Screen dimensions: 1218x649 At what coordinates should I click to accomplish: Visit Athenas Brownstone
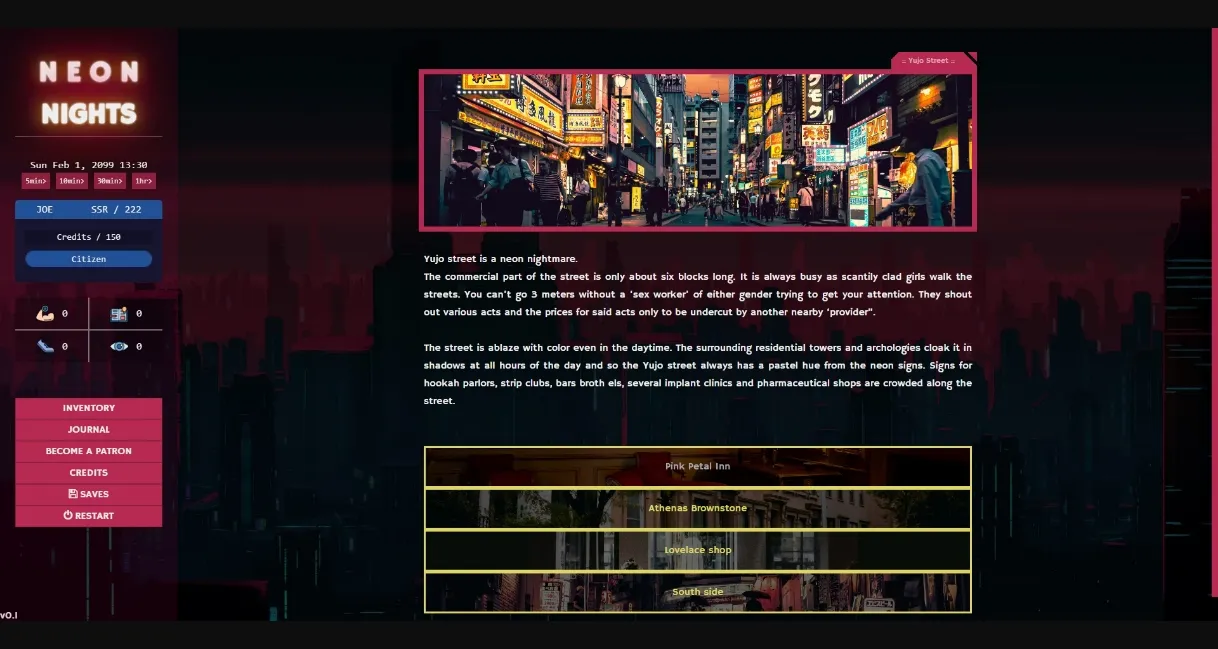tap(698, 508)
